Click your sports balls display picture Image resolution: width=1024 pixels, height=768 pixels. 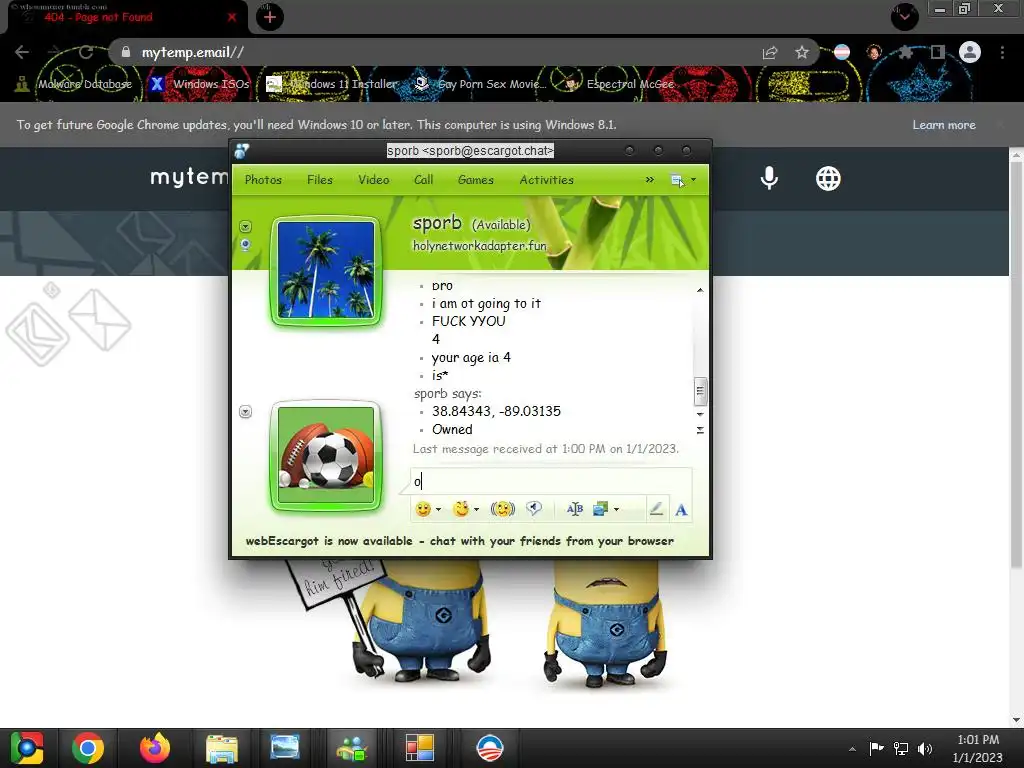tap(326, 455)
